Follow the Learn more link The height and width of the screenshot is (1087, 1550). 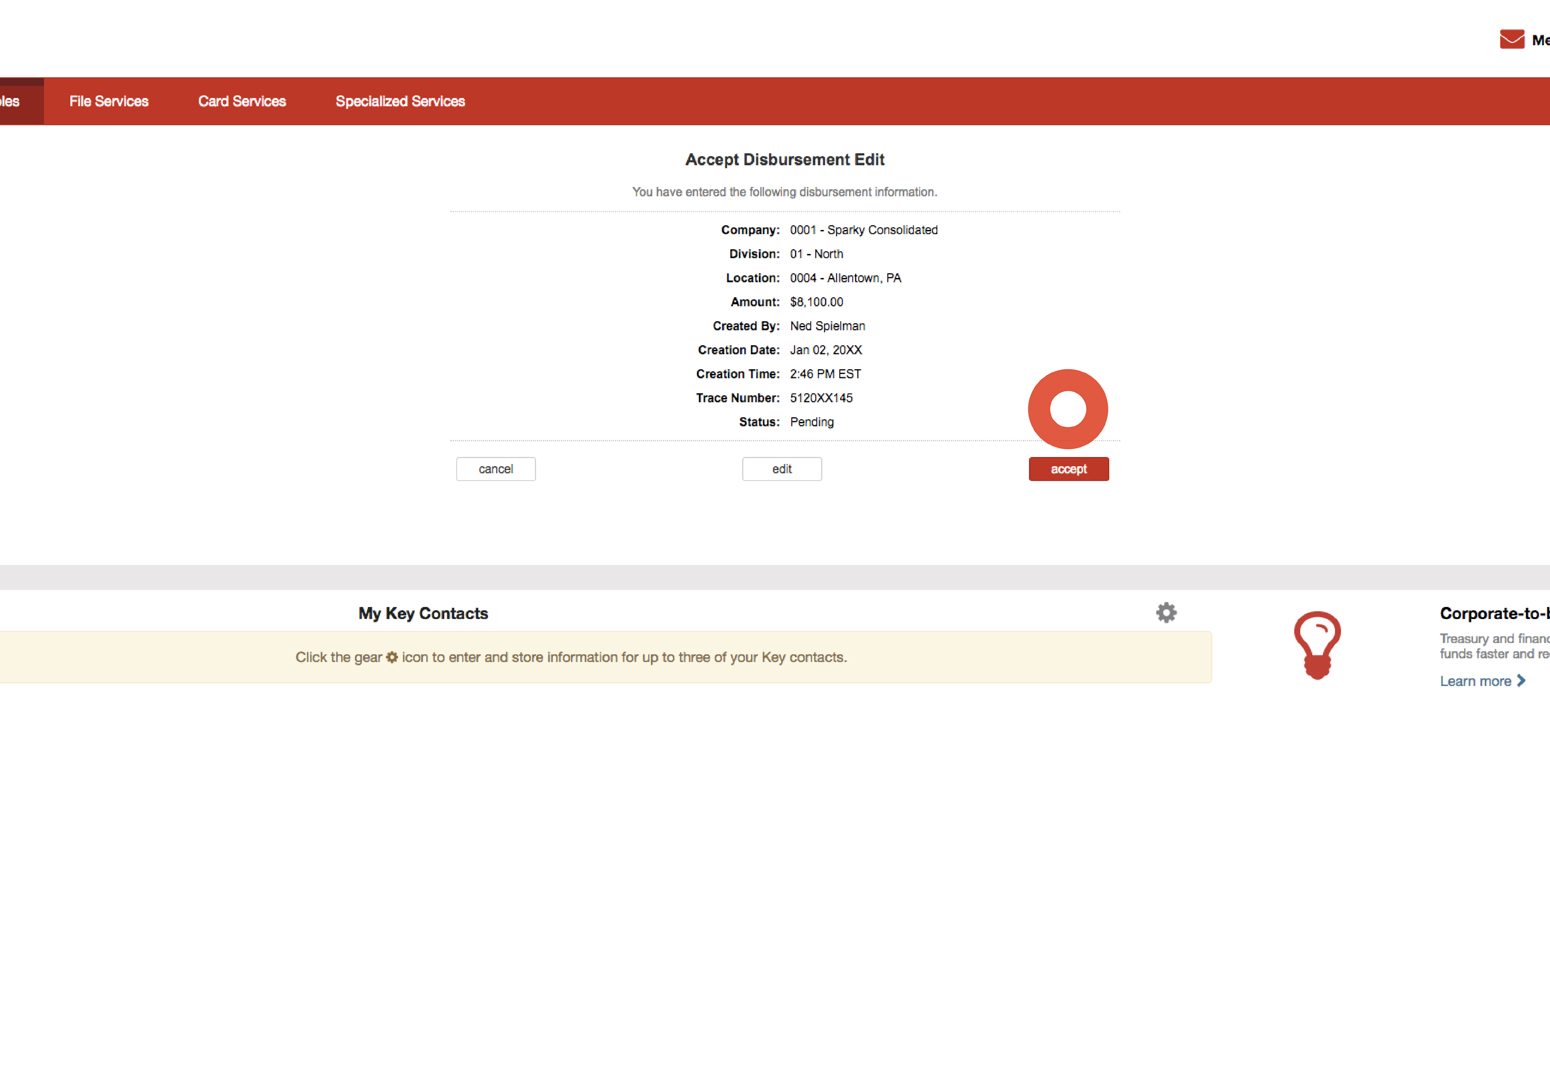1475,681
